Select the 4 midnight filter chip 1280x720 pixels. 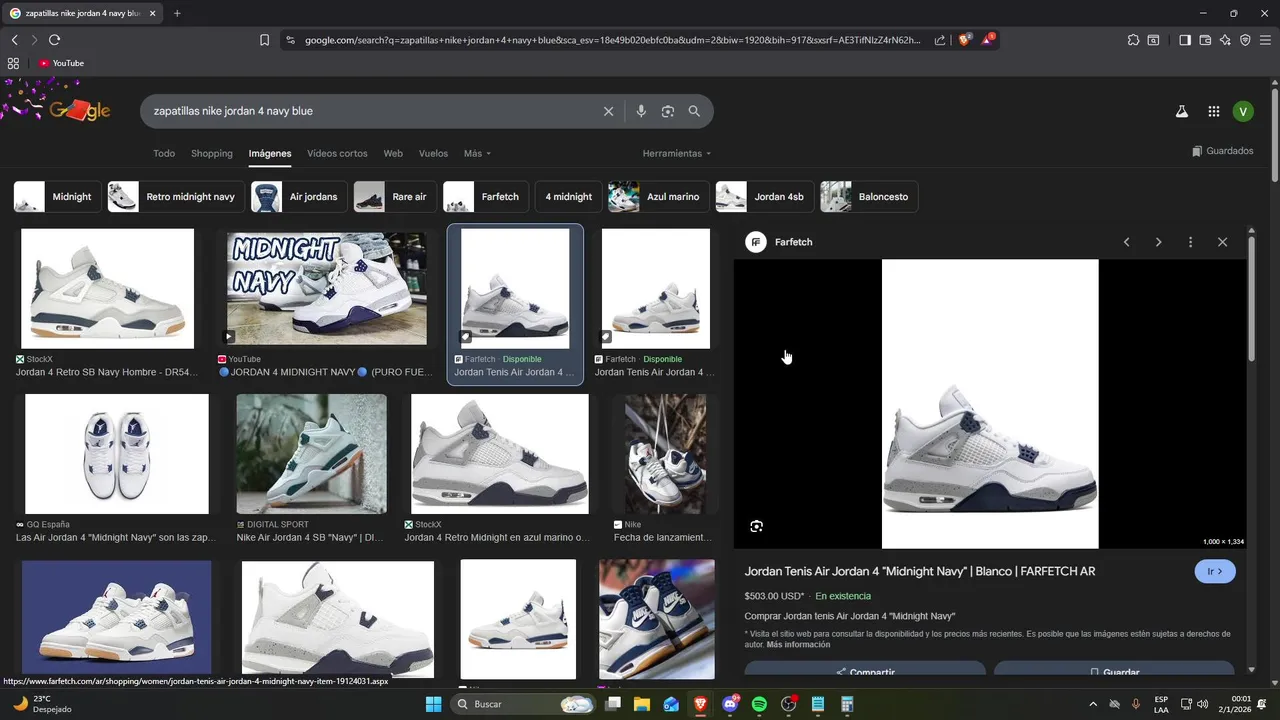pyautogui.click(x=568, y=197)
